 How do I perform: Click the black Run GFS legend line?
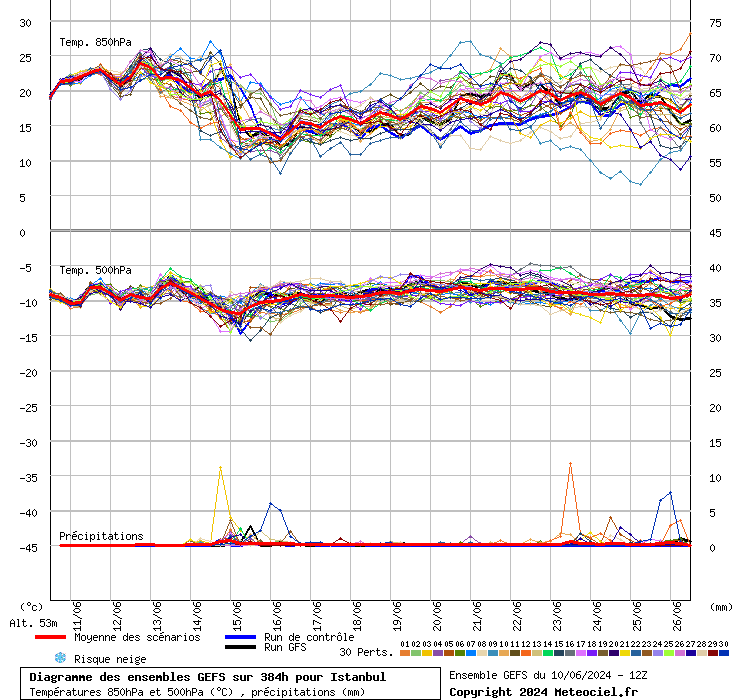[x=240, y=647]
